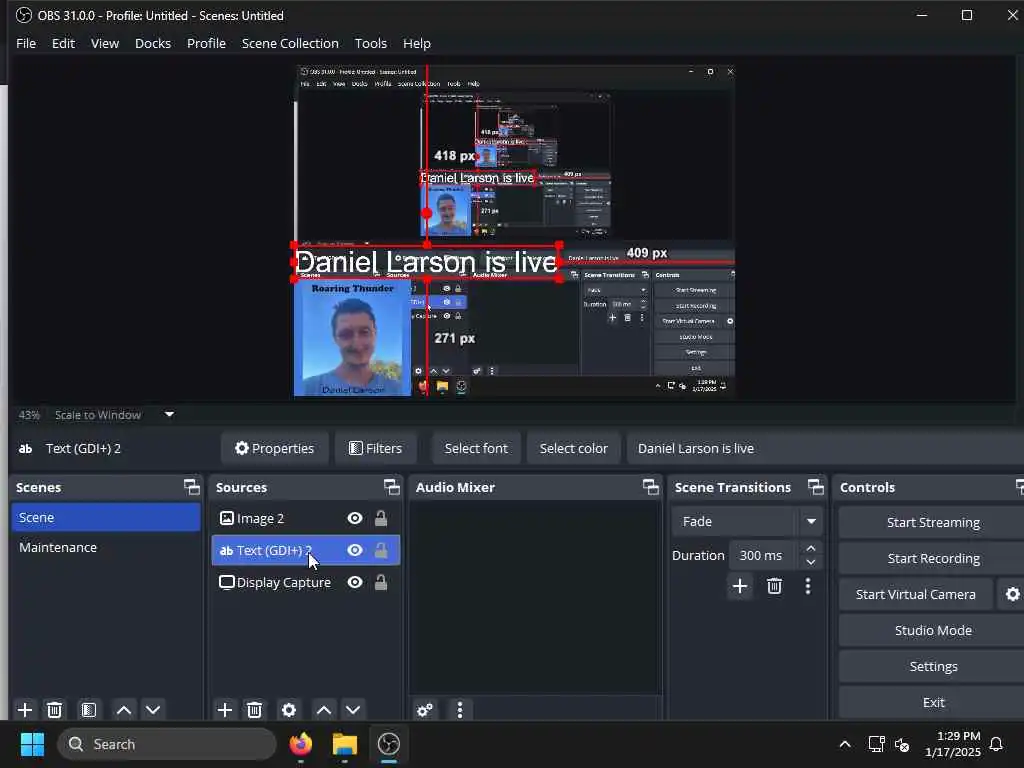Hide the Display Capture source
Screen dimensions: 1024x768
click(355, 583)
